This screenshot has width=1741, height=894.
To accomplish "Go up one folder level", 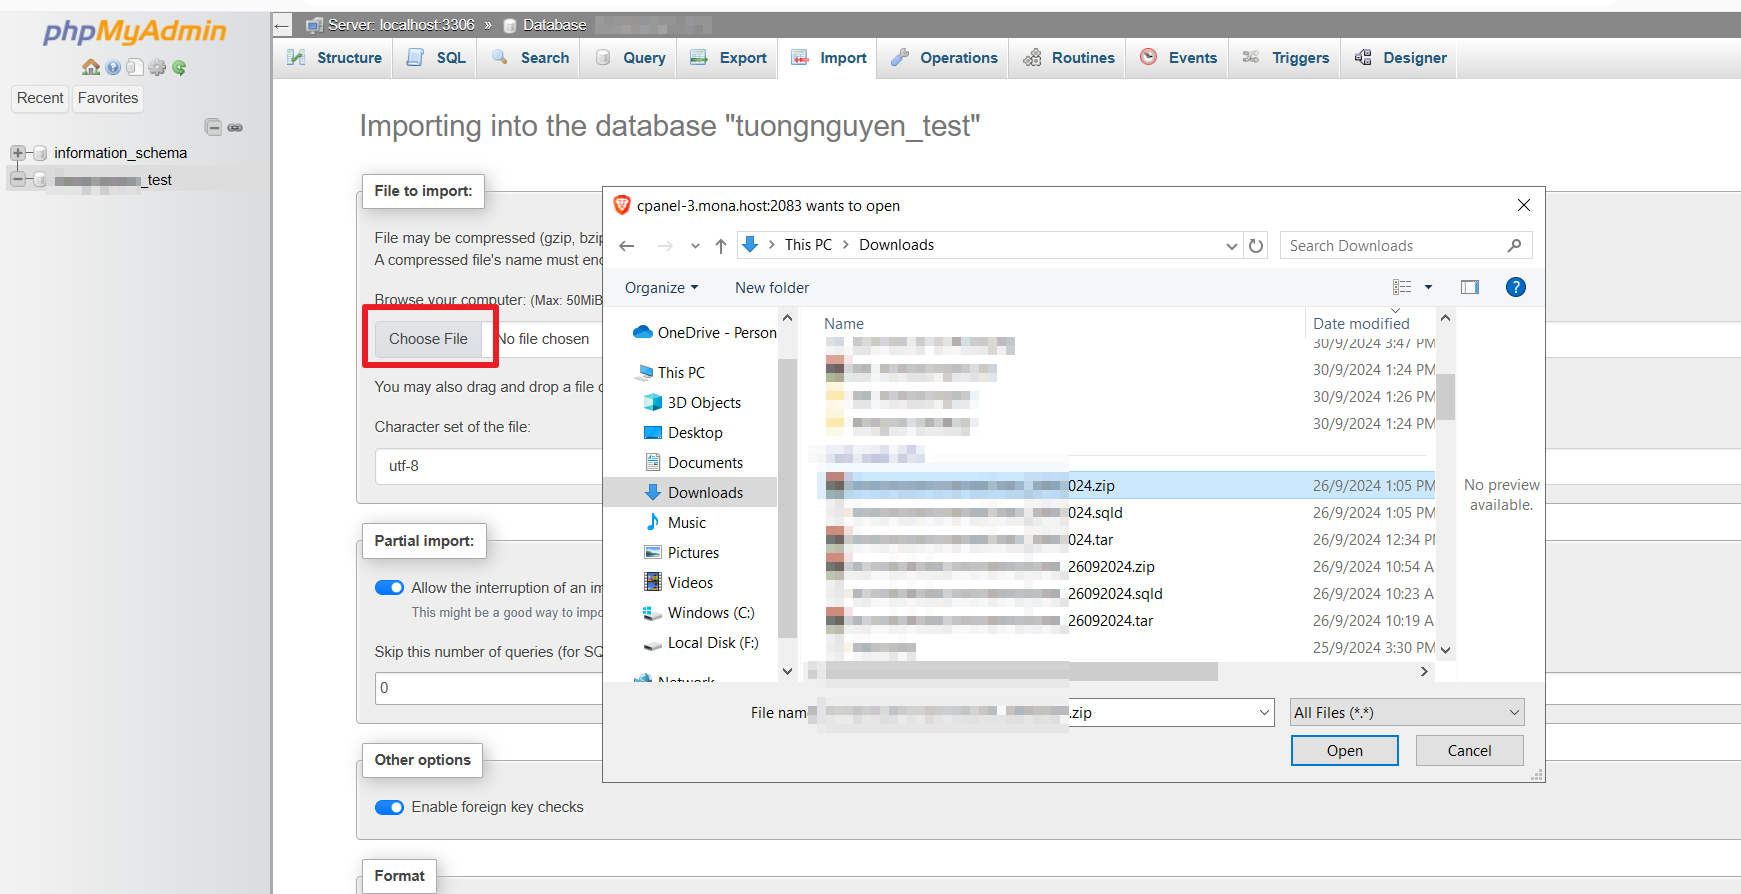I will tap(721, 245).
